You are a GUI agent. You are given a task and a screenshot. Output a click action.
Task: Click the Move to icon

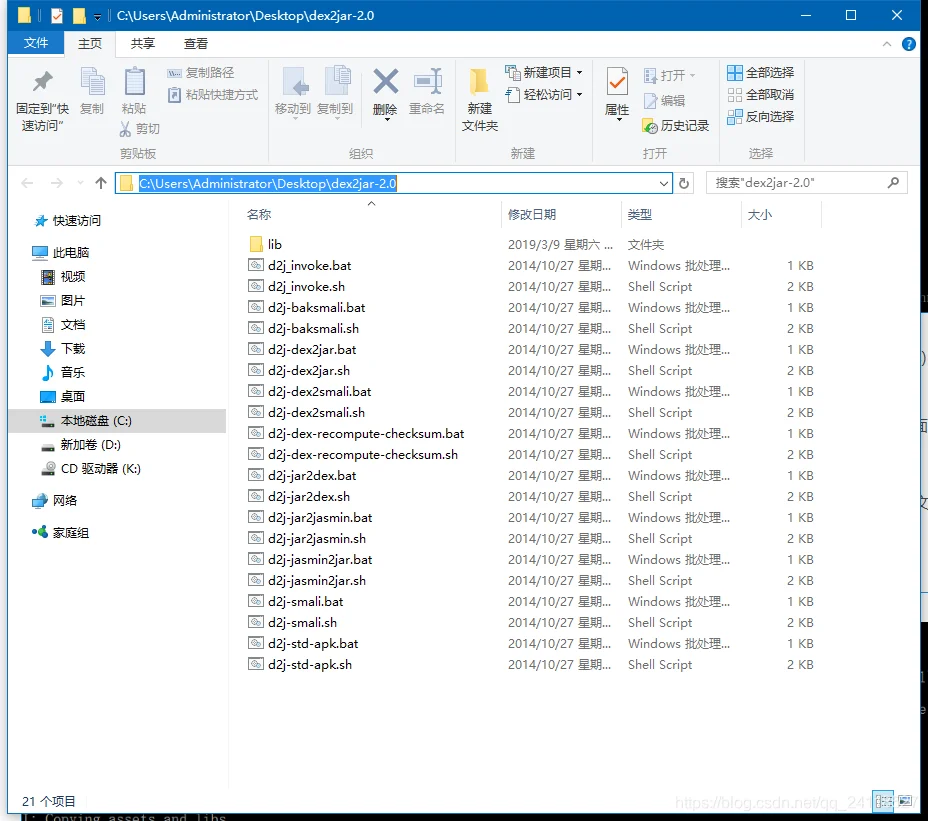295,82
